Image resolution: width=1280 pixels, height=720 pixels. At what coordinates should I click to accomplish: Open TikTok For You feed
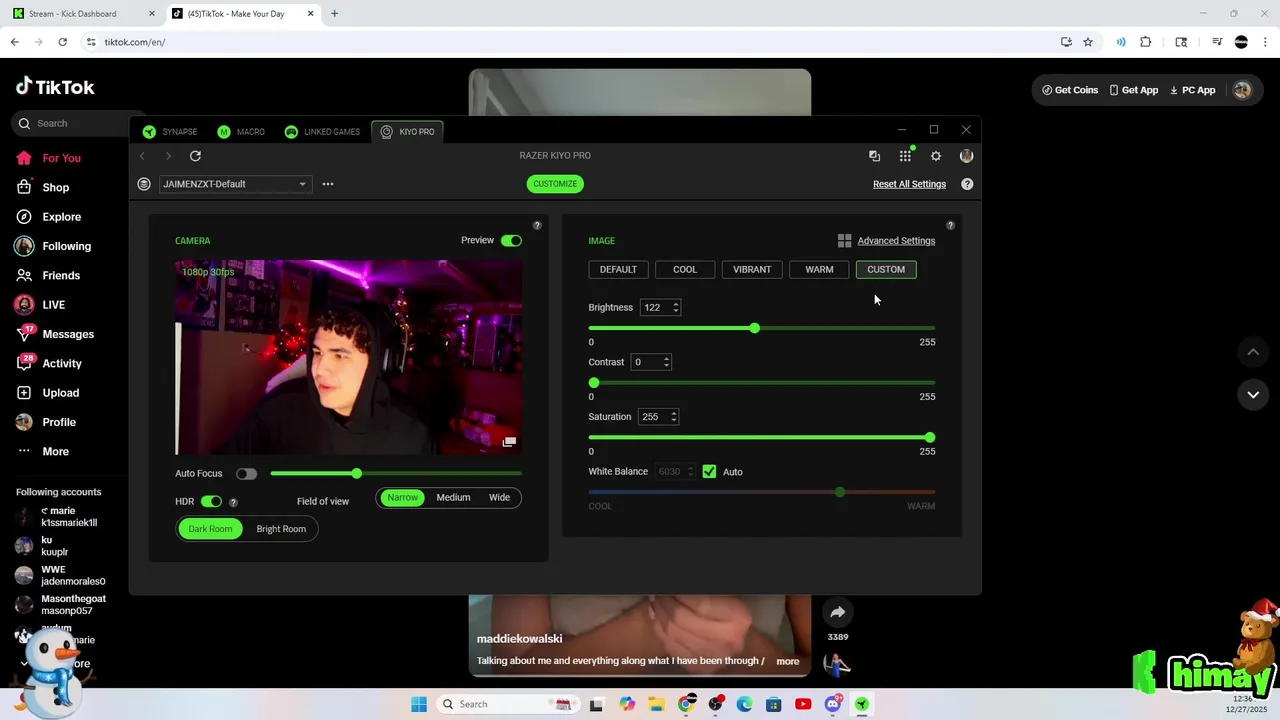62,158
